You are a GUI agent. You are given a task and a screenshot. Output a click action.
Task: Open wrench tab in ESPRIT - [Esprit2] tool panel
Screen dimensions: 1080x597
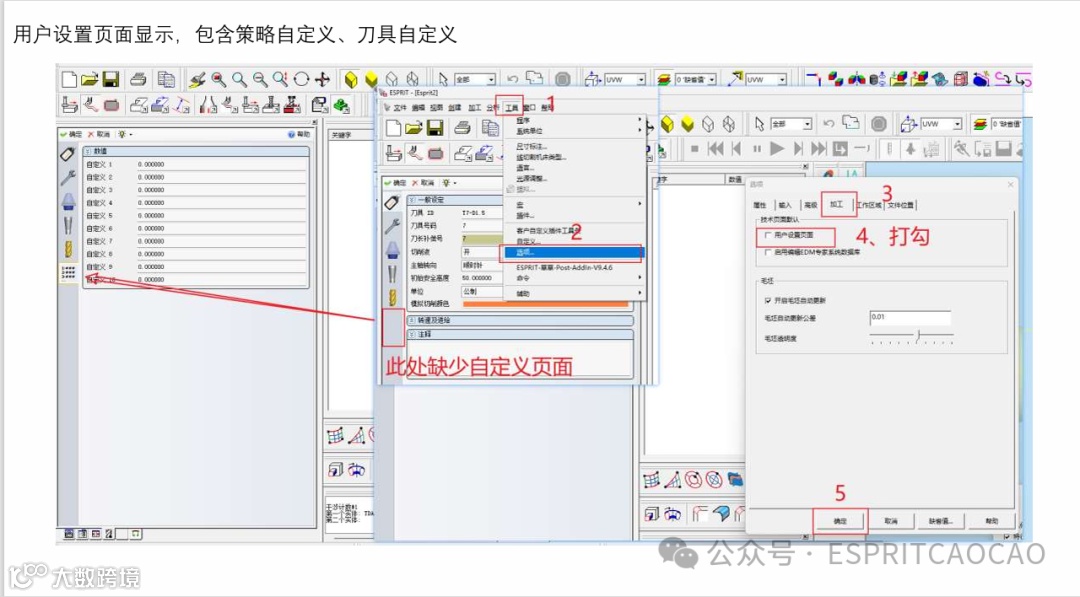point(393,226)
